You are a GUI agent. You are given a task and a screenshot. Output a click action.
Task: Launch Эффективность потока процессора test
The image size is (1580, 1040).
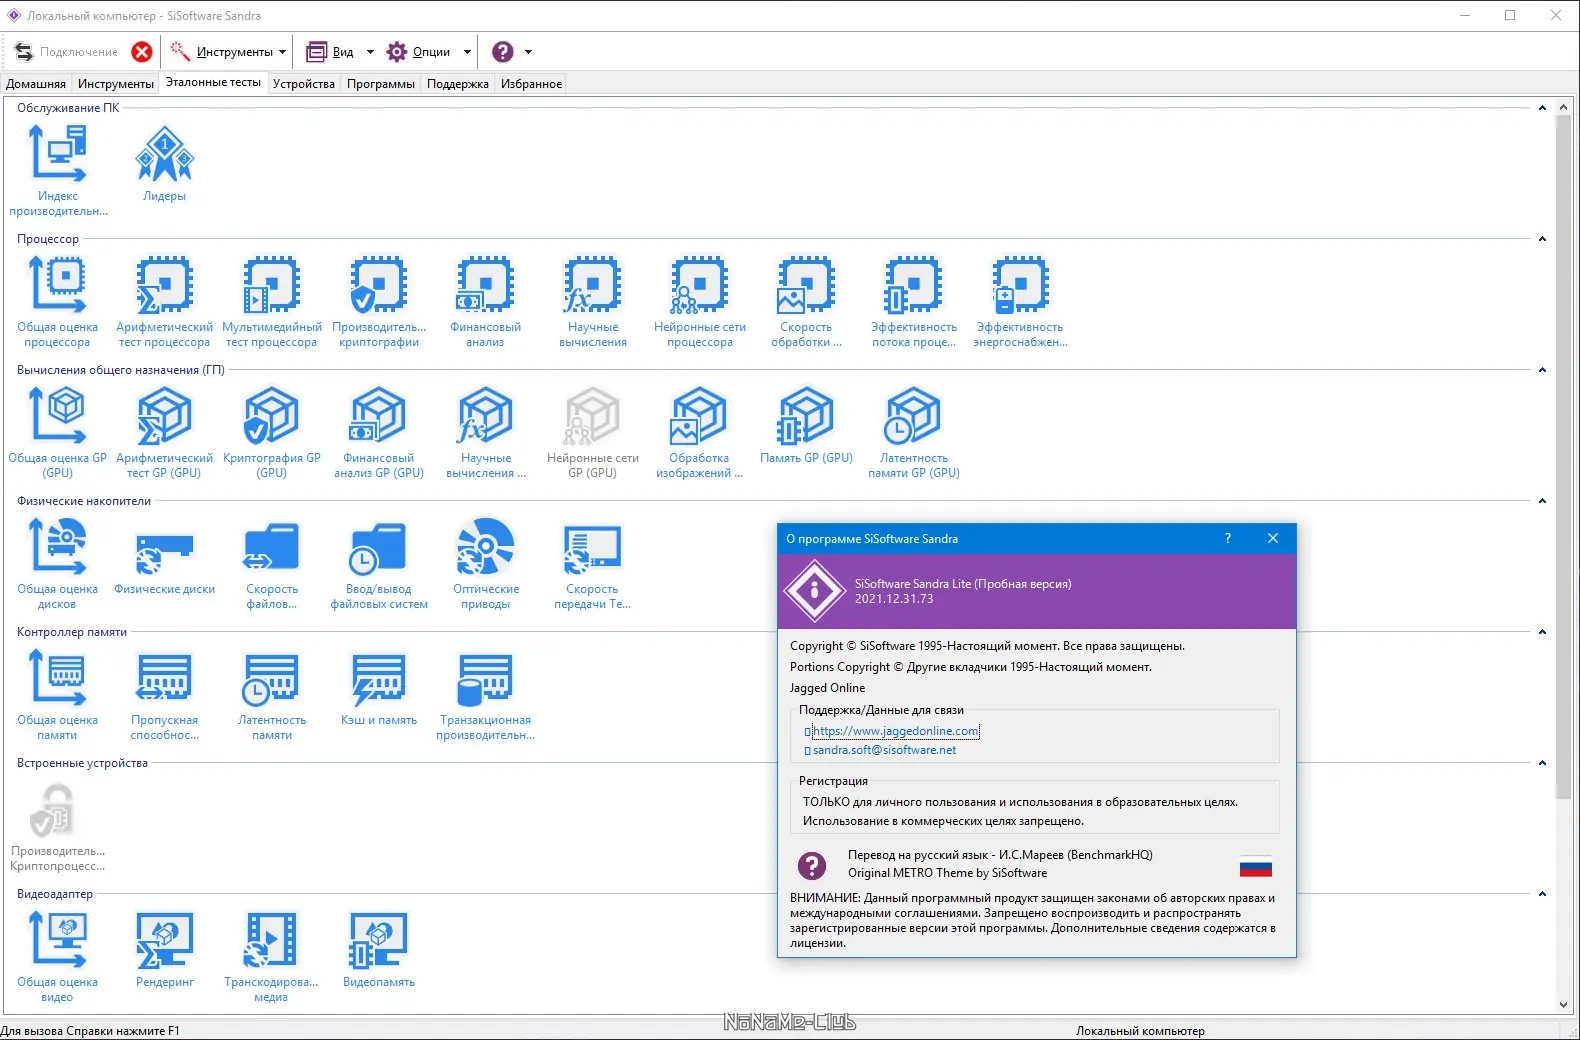tap(914, 301)
